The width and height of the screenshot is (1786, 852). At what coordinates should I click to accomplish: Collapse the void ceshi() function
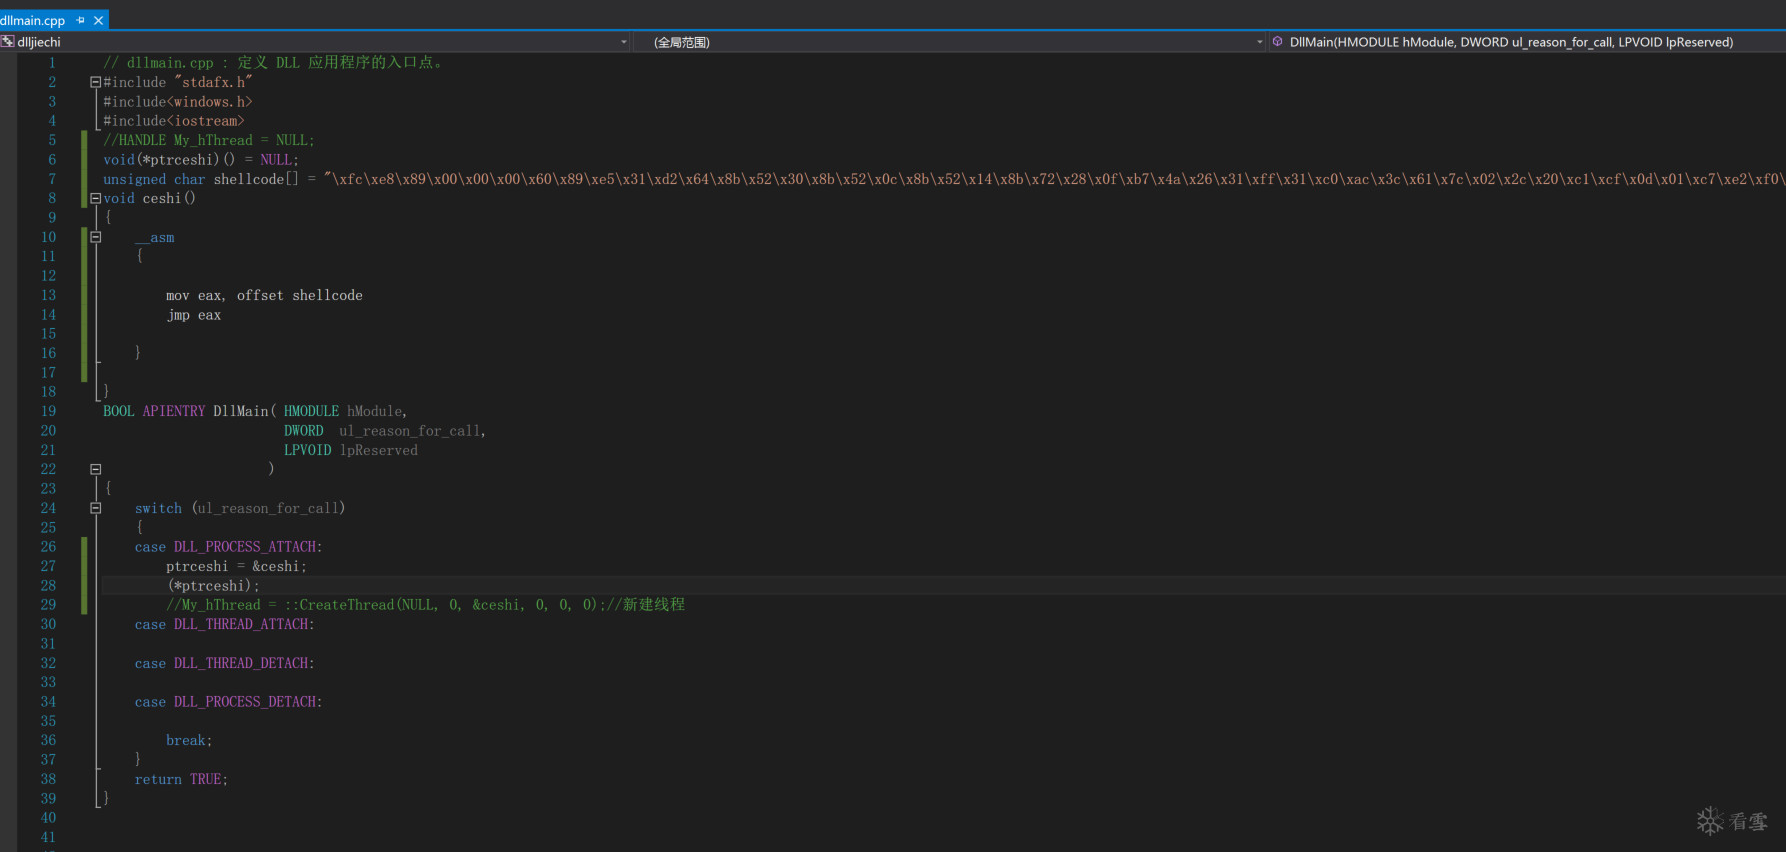[95, 199]
